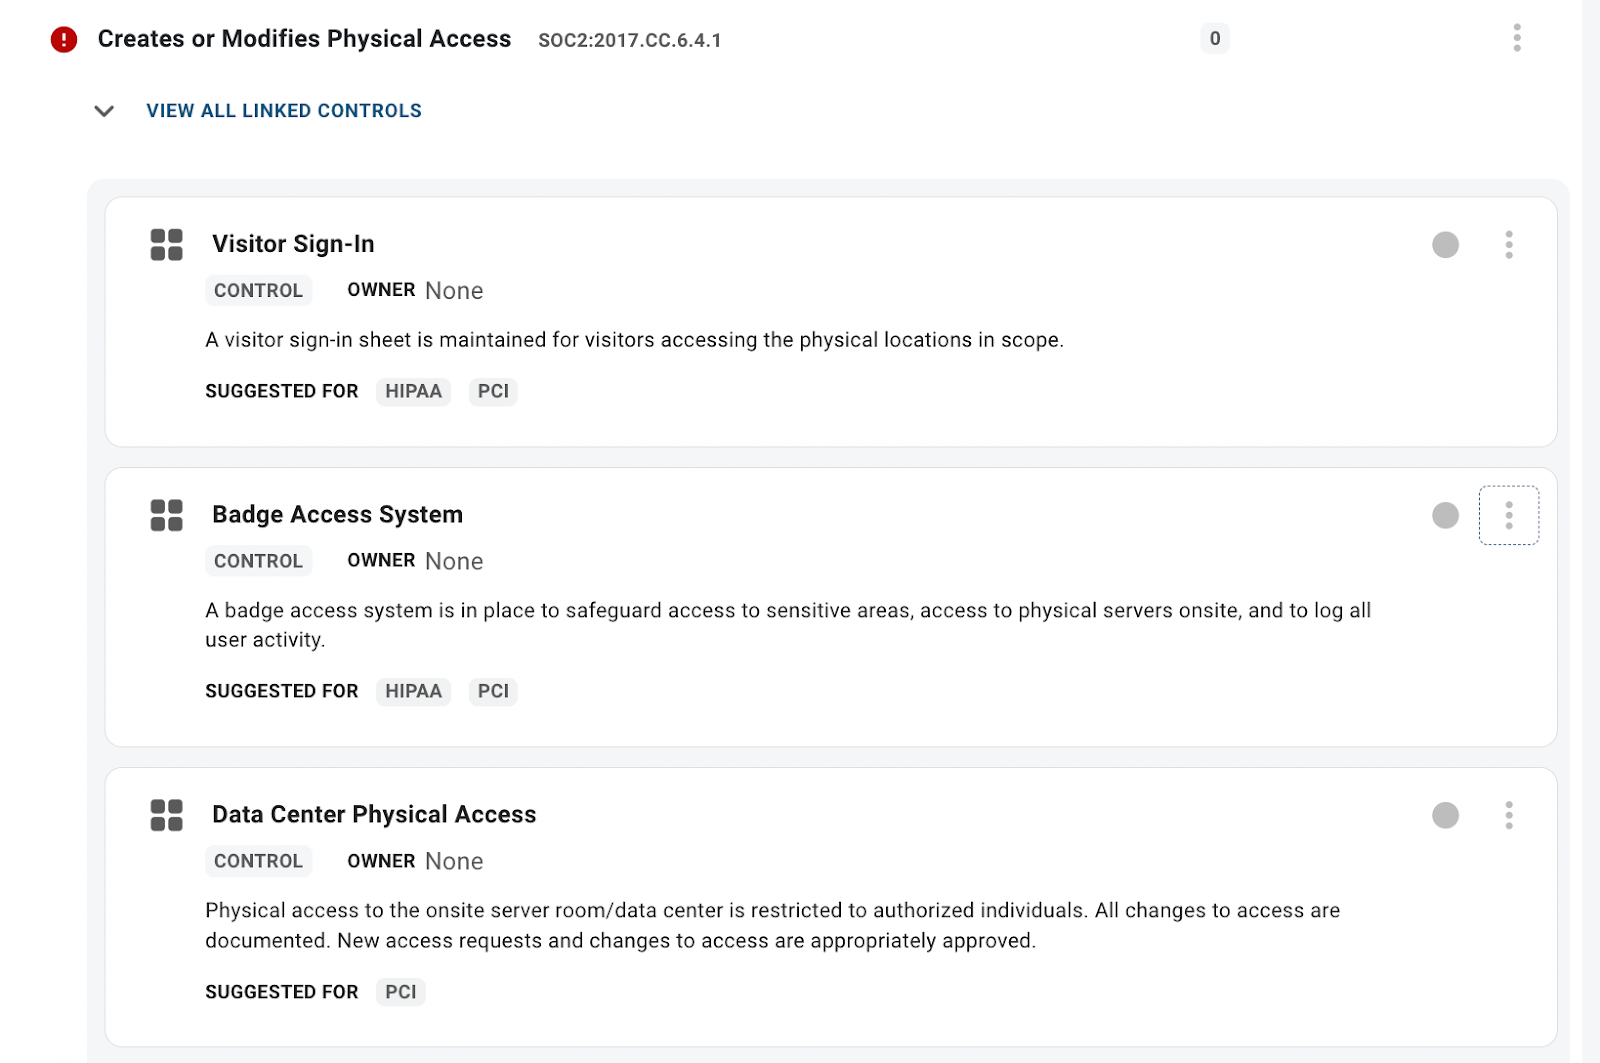Image resolution: width=1600 pixels, height=1063 pixels.
Task: Click the red alert icon beside Creates or Modifies Physical Access
Action: 64,39
